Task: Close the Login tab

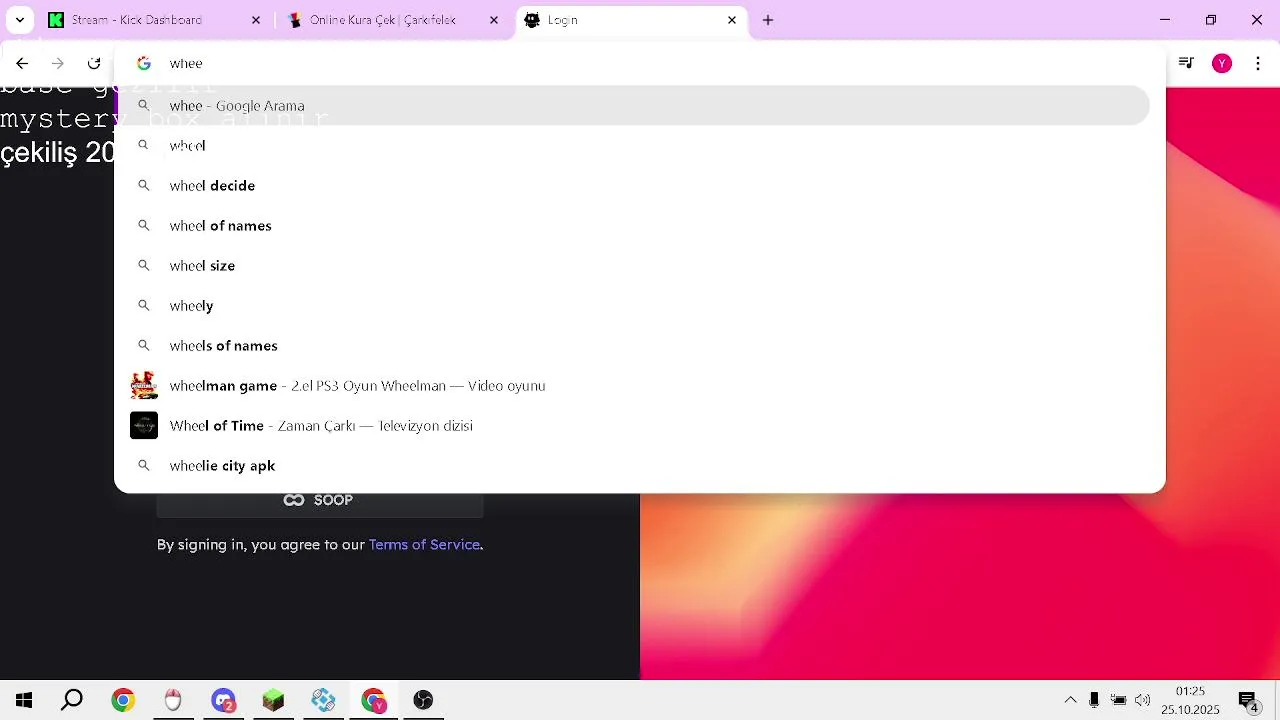Action: pos(732,20)
